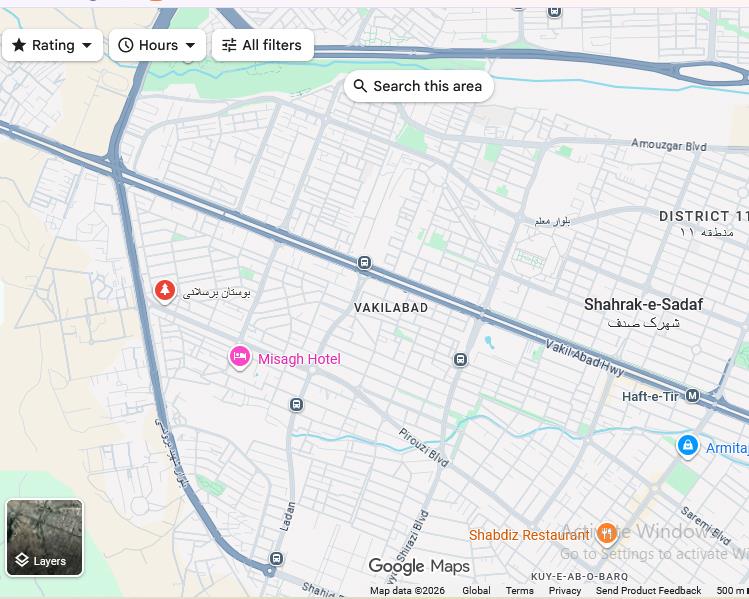Select bus stop icon near Ladan street
The height and width of the screenshot is (599, 749).
[276, 558]
